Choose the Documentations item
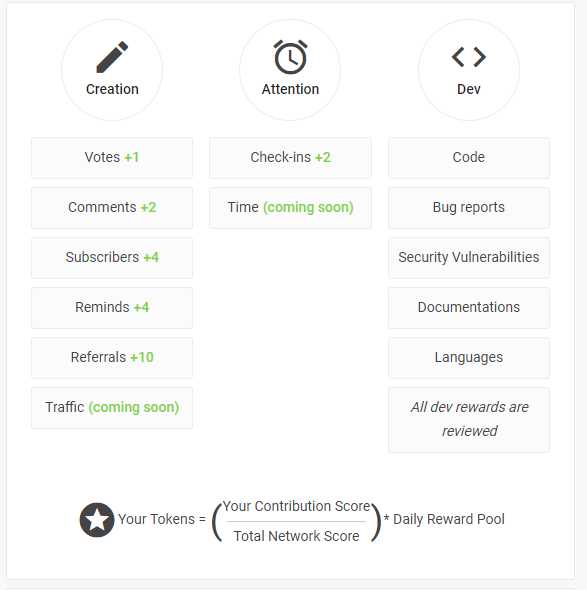This screenshot has width=587, height=590. click(469, 308)
